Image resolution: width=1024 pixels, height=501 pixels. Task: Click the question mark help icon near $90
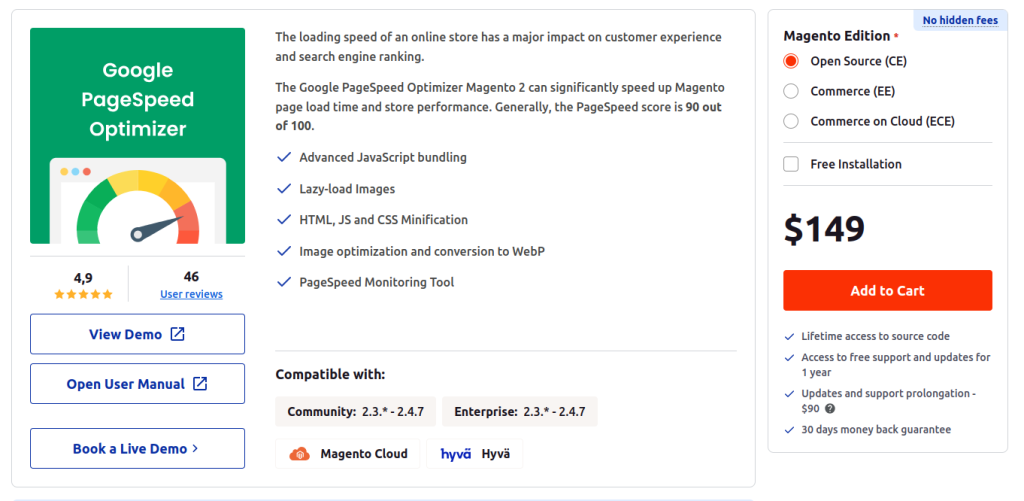coord(830,409)
